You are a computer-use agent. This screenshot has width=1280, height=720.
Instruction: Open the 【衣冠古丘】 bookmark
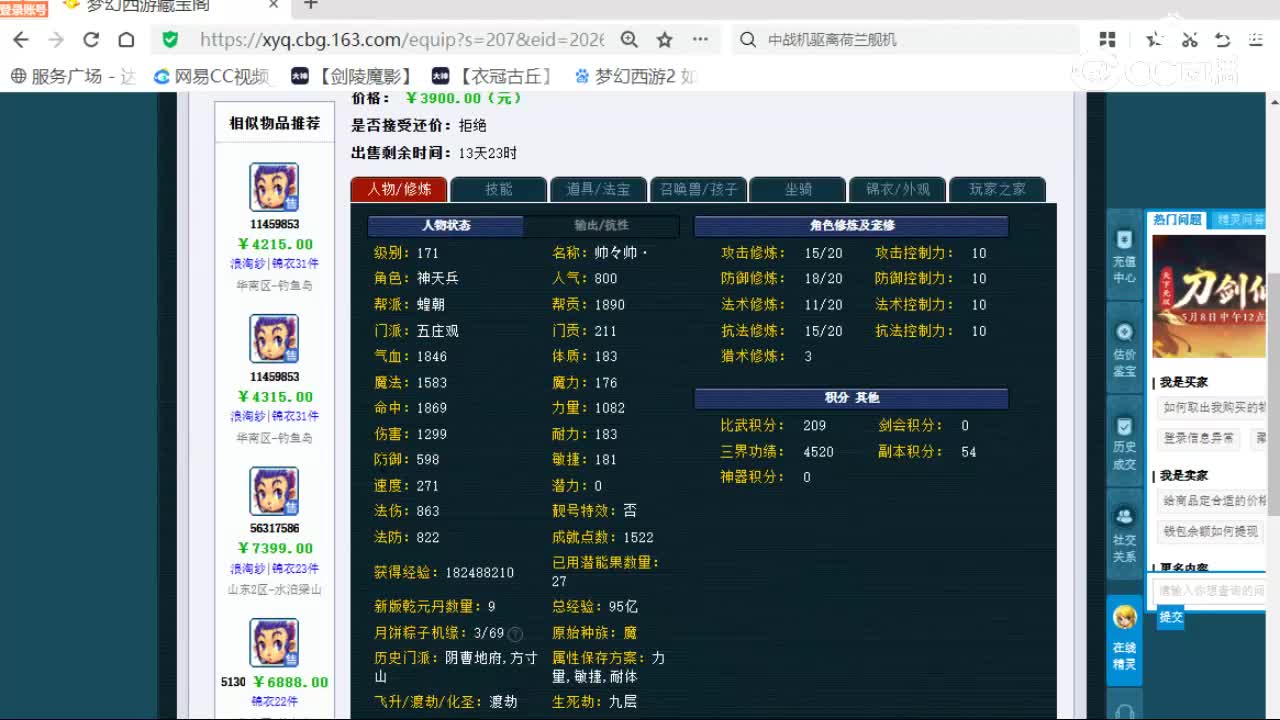(493, 76)
